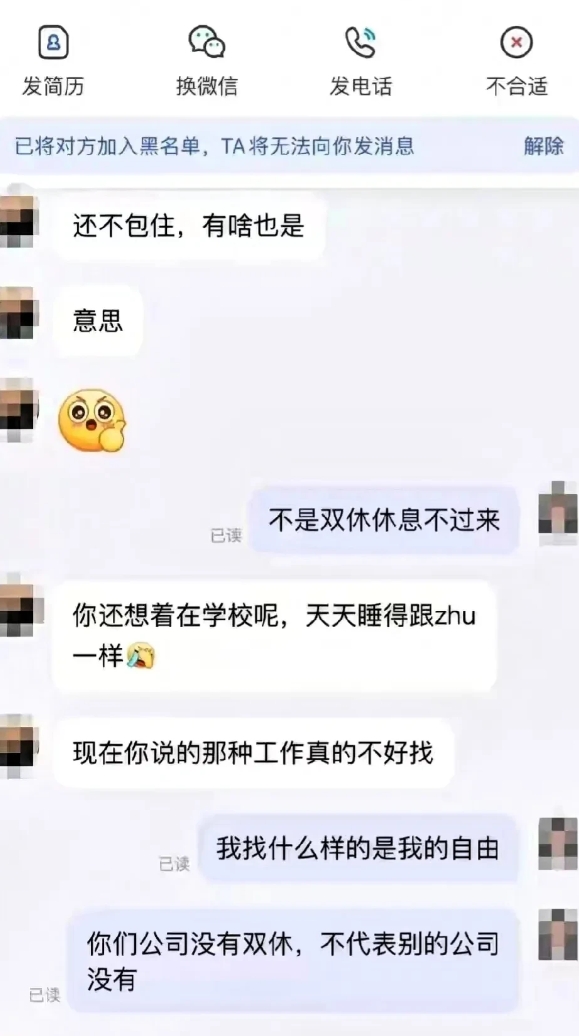Select the 还不包住，有啥也是 message bubble

[x=189, y=227]
